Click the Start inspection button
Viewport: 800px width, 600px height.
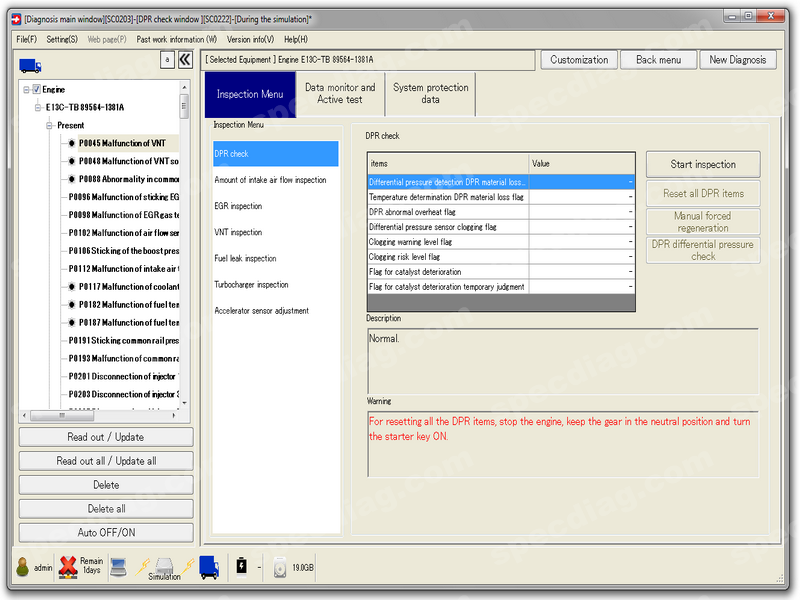coord(703,164)
